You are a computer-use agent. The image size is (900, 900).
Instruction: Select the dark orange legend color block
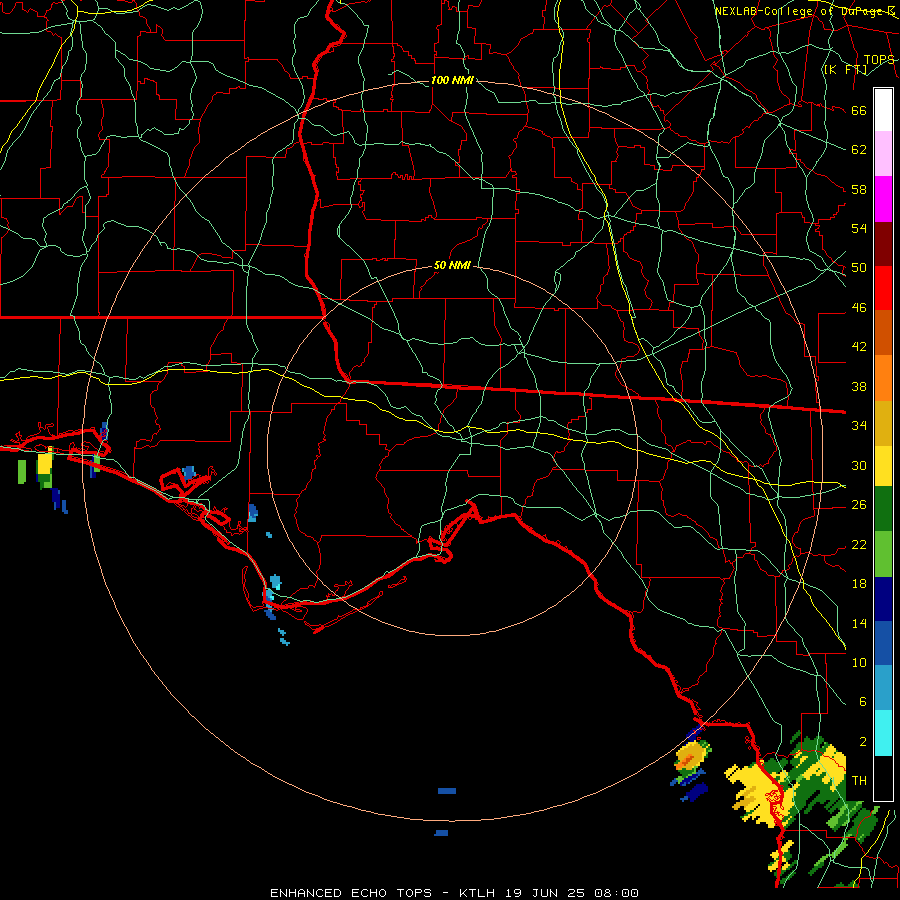pyautogui.click(x=883, y=333)
